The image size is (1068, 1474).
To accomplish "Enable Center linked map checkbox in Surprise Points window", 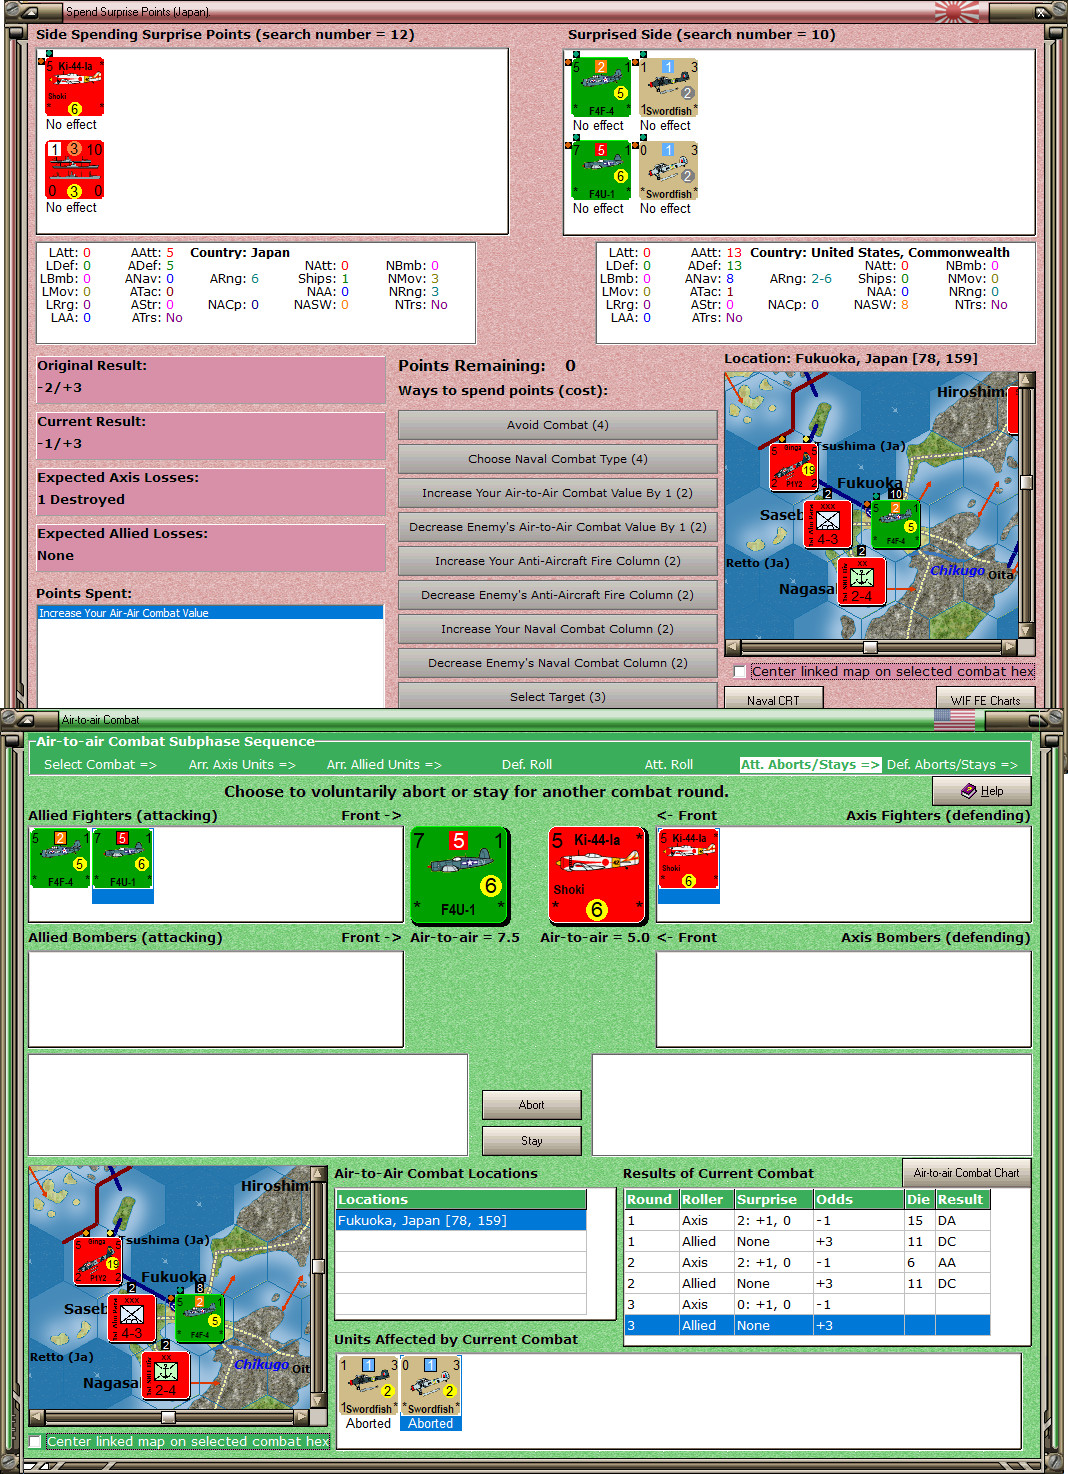I will click(740, 672).
